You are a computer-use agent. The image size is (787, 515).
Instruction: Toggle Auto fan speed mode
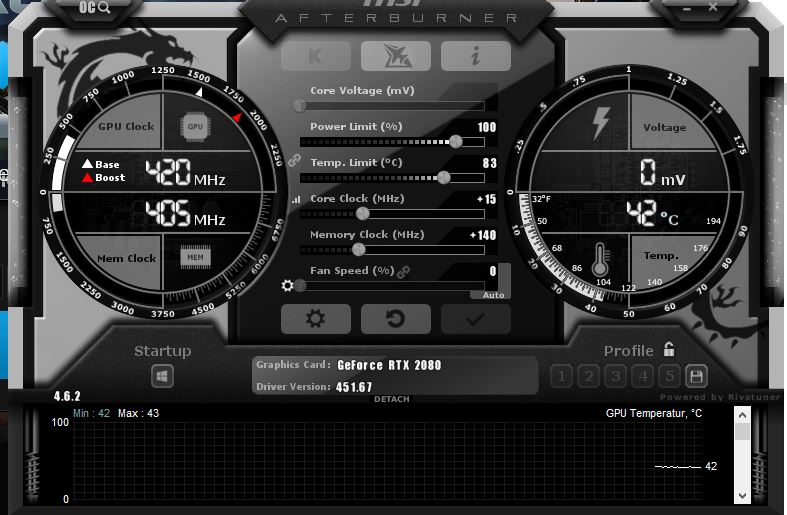pyautogui.click(x=493, y=295)
